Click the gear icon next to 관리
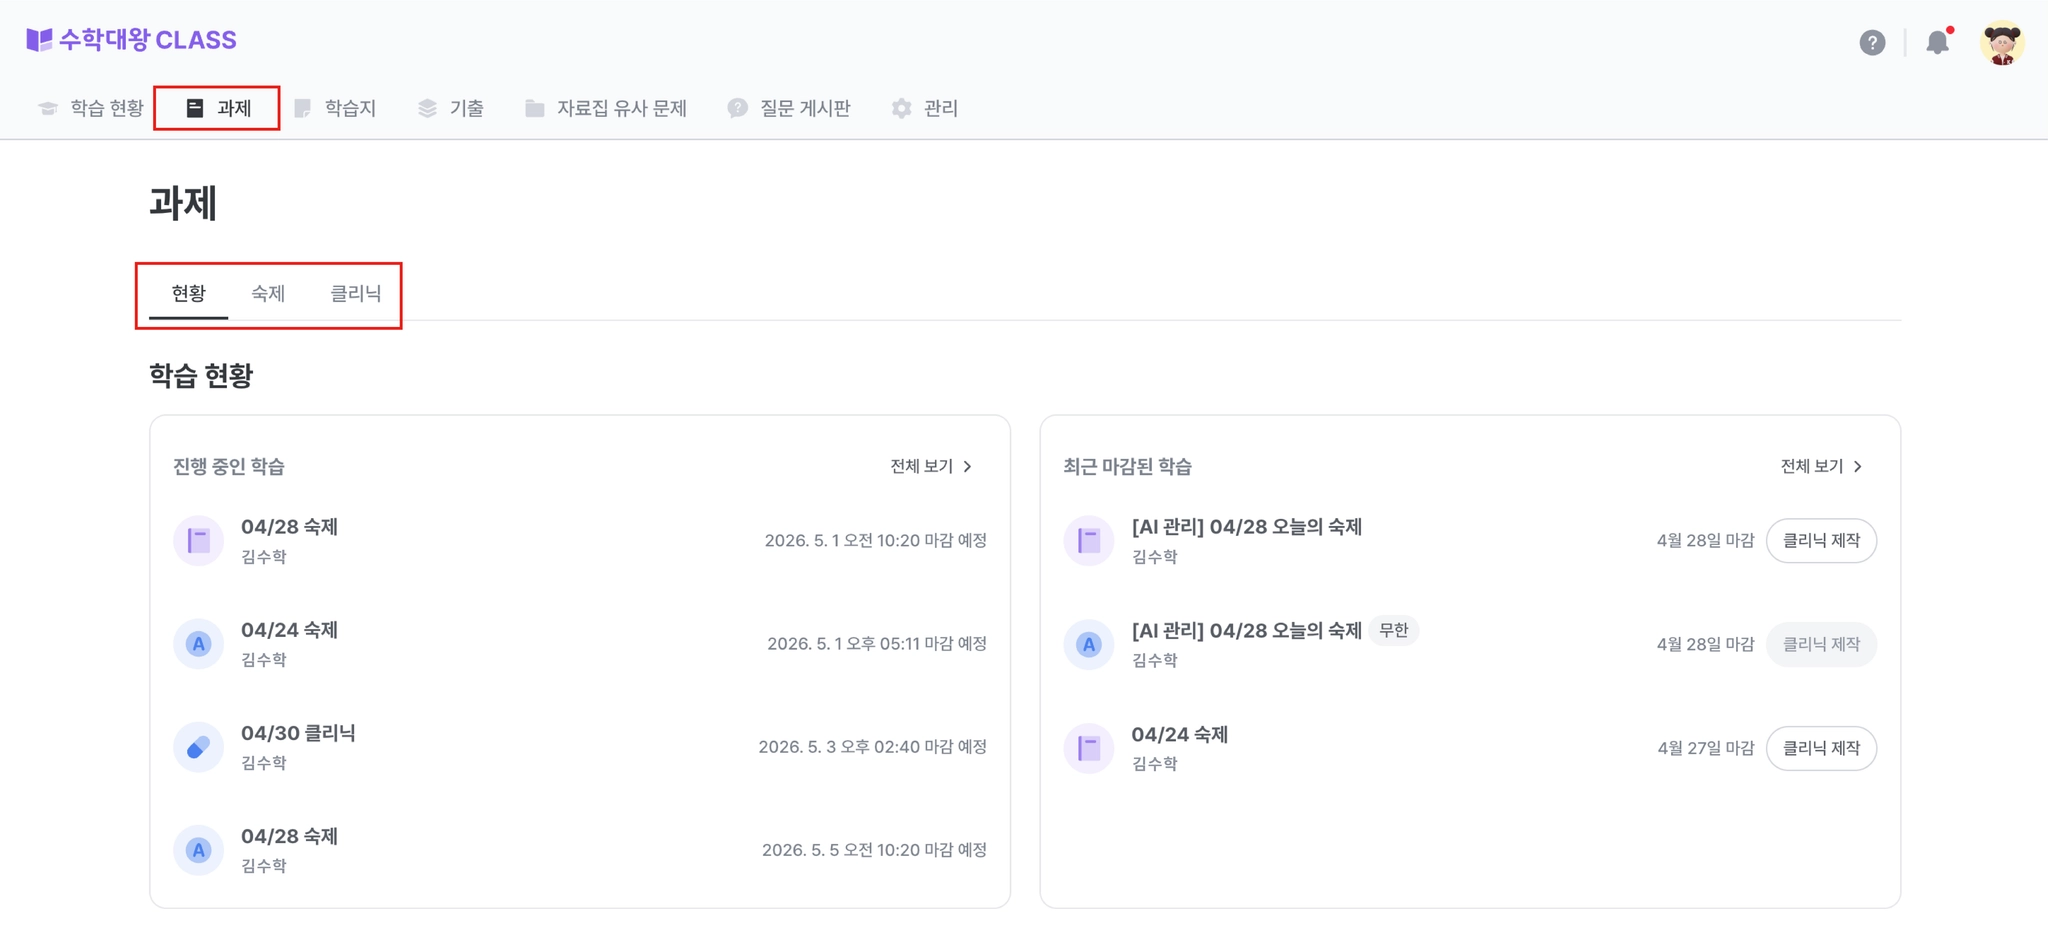 coord(901,108)
